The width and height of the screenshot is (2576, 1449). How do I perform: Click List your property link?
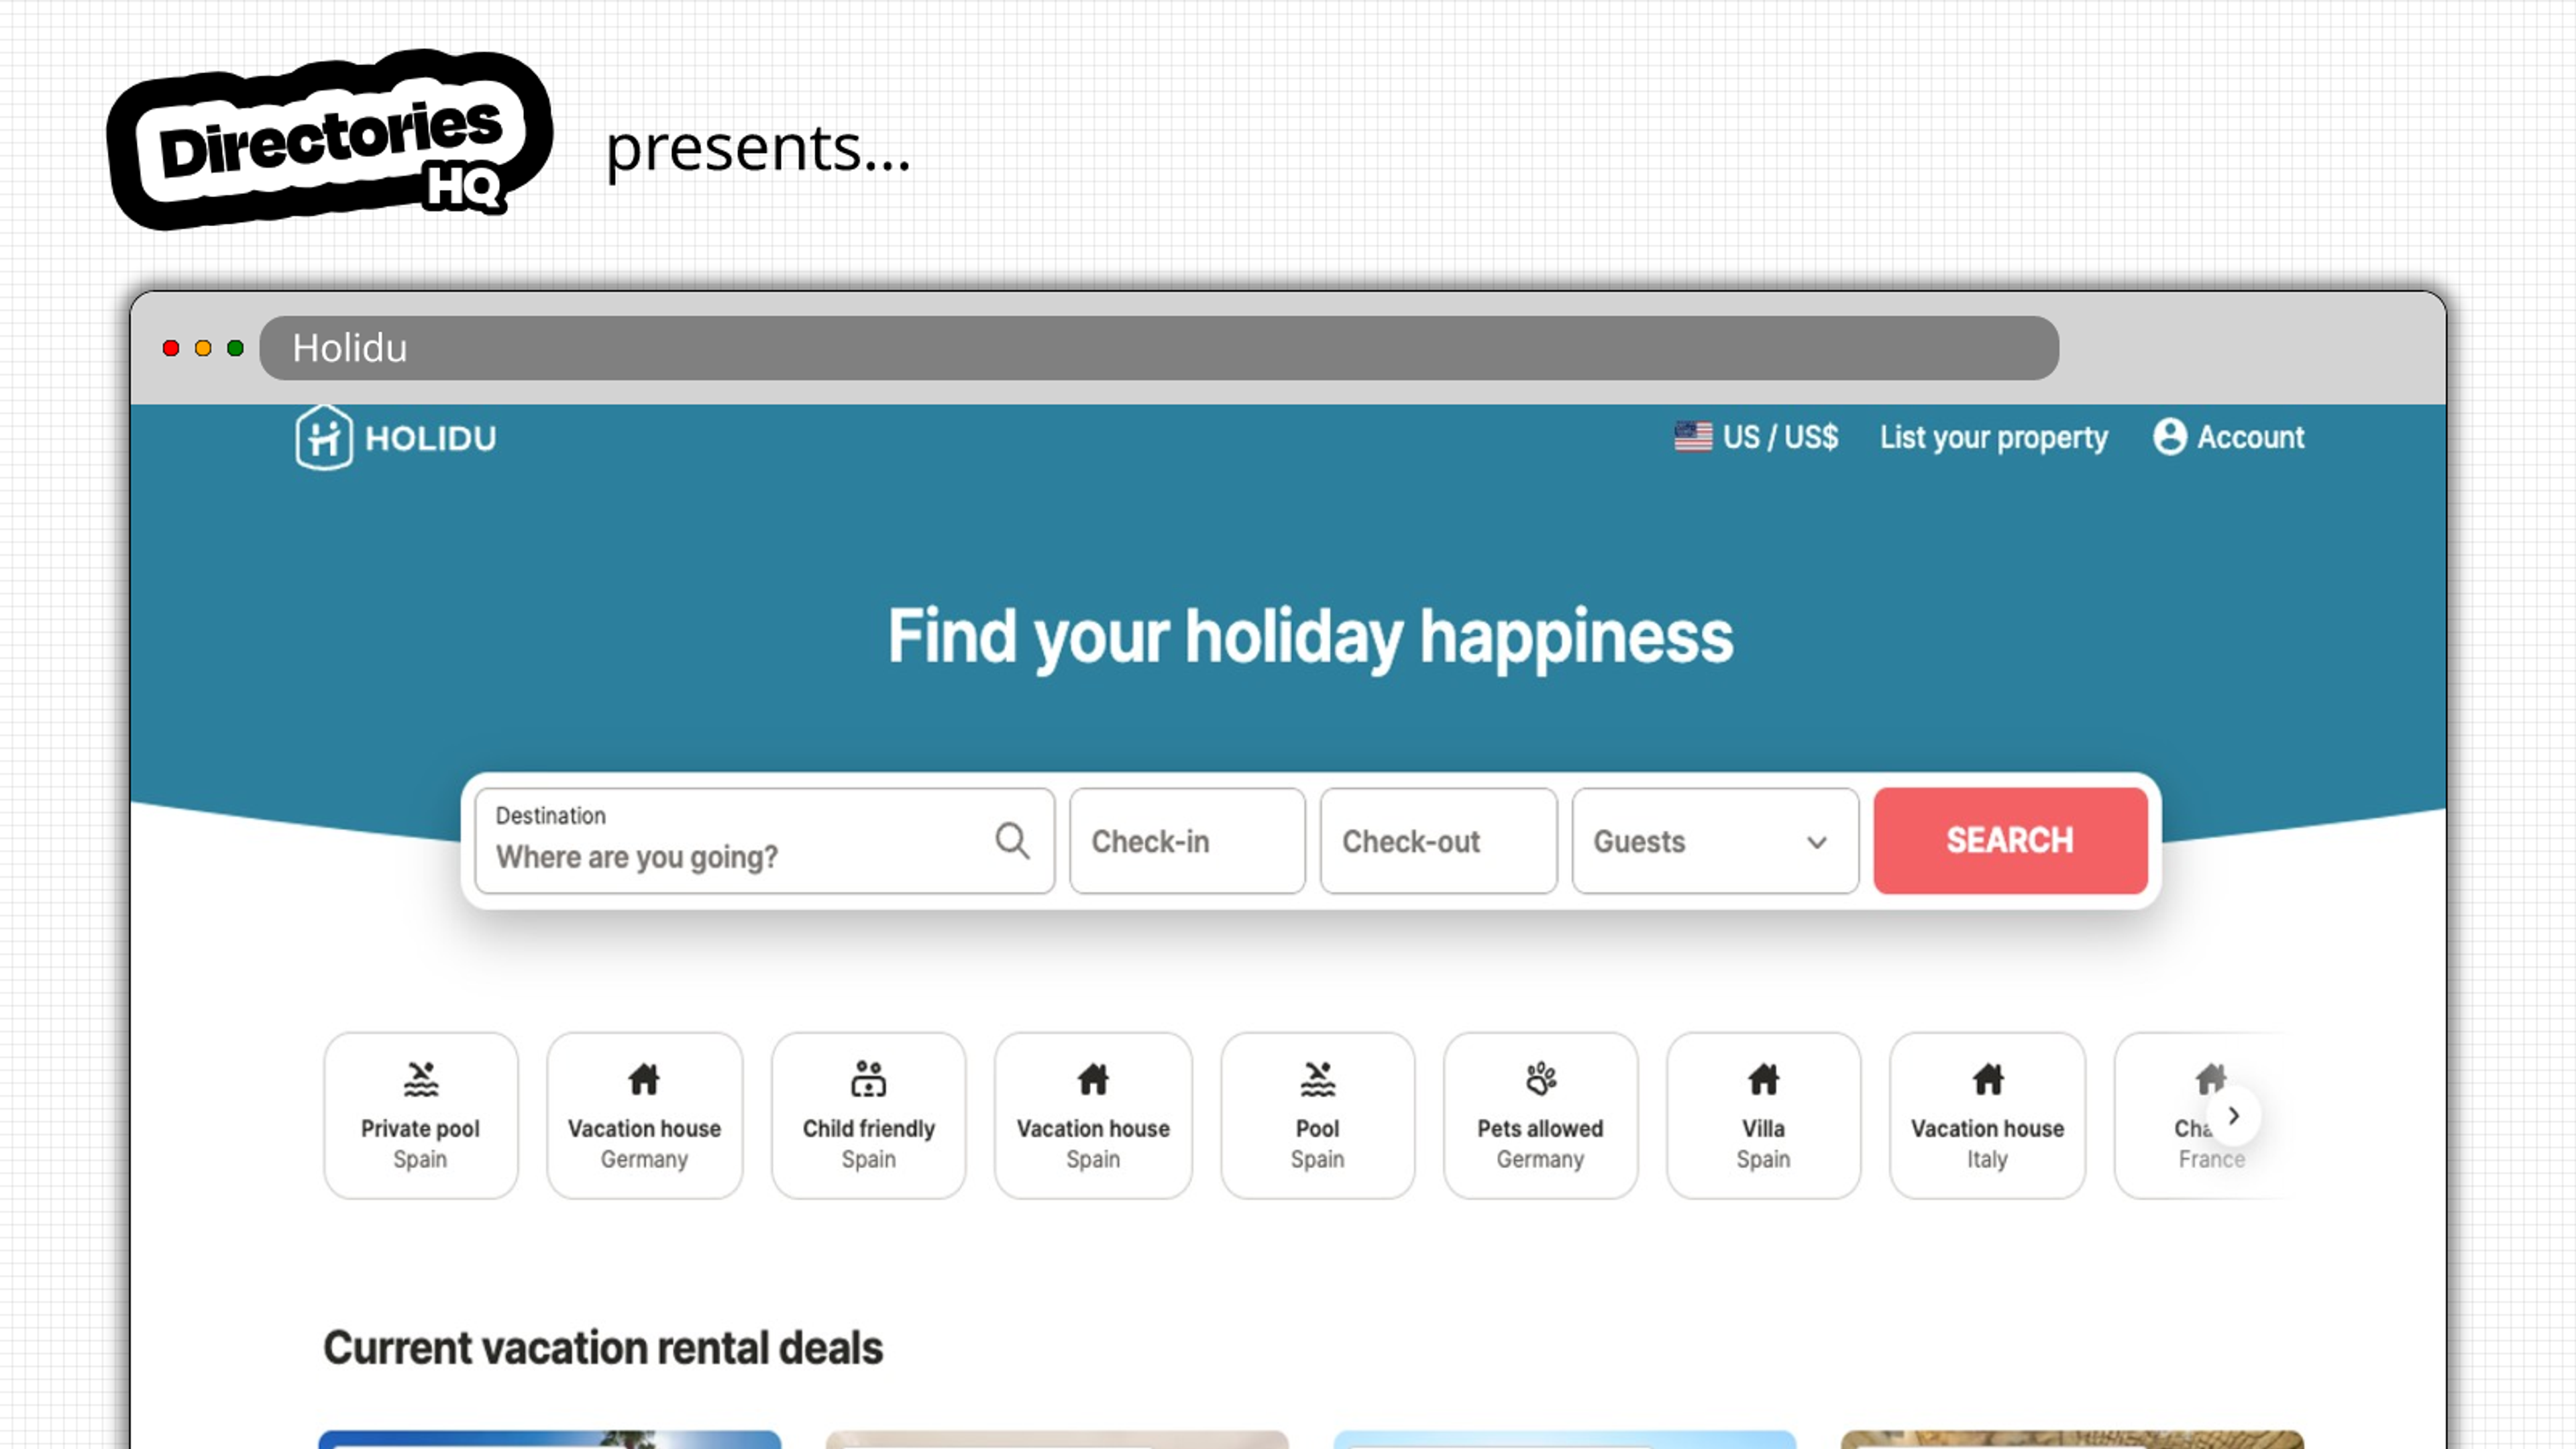click(1992, 437)
